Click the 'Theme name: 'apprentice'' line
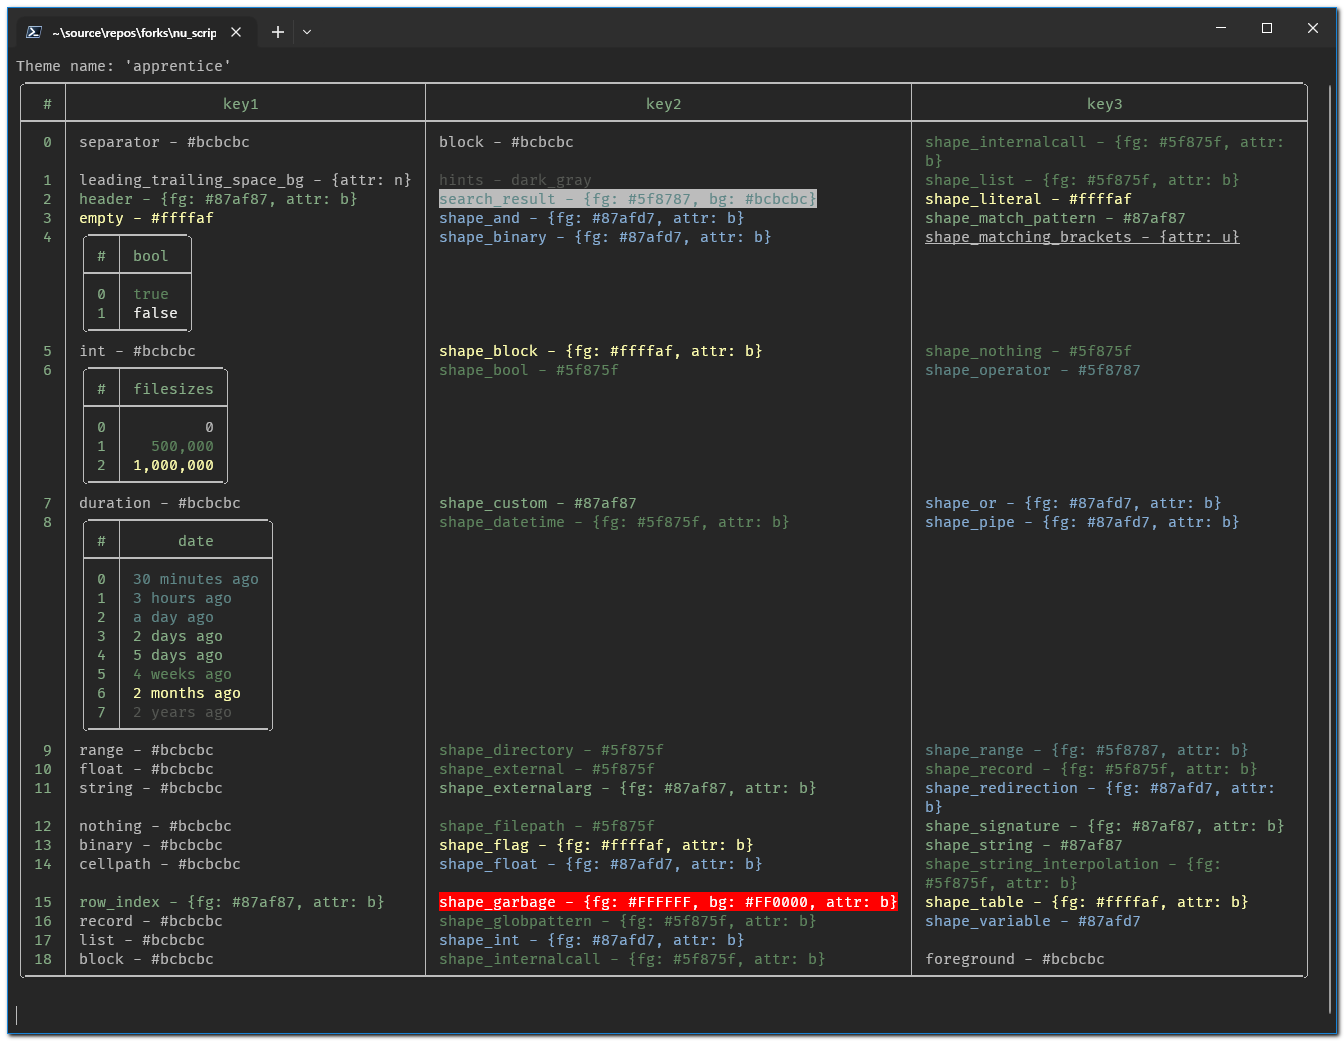Viewport: 1344px width, 1041px height. pos(124,66)
